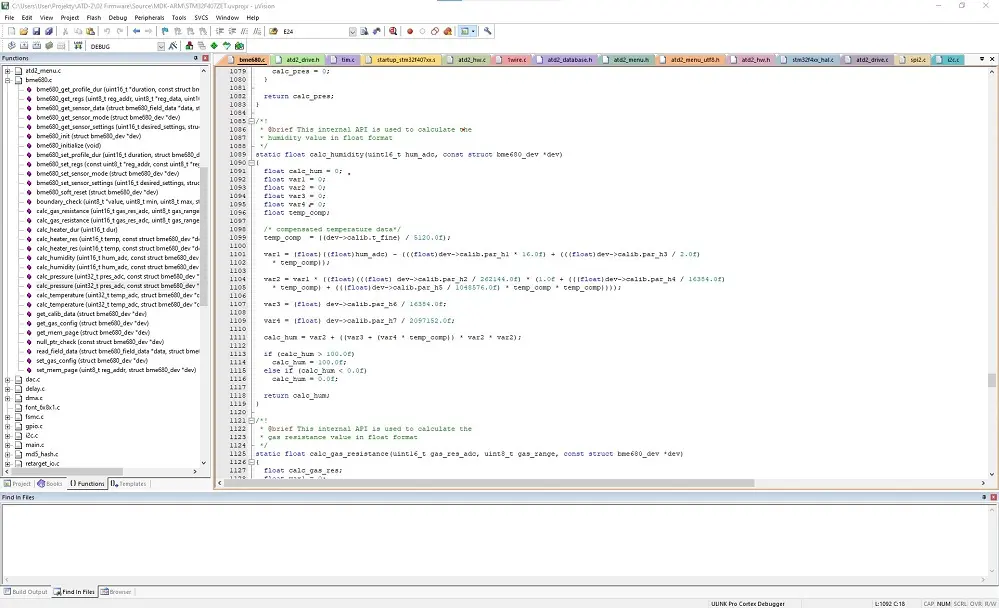
Task: Collapse the bme680.c tree node
Action: point(8,80)
